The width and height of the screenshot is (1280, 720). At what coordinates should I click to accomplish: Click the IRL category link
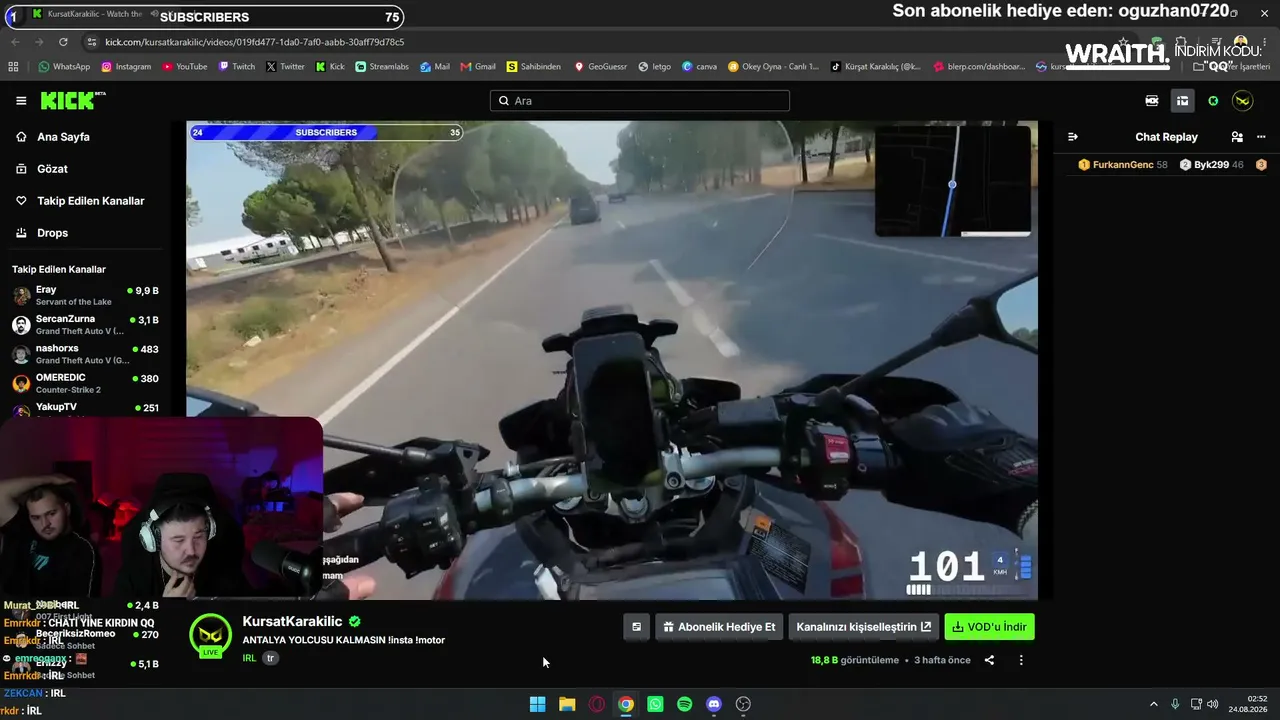pyautogui.click(x=249, y=658)
